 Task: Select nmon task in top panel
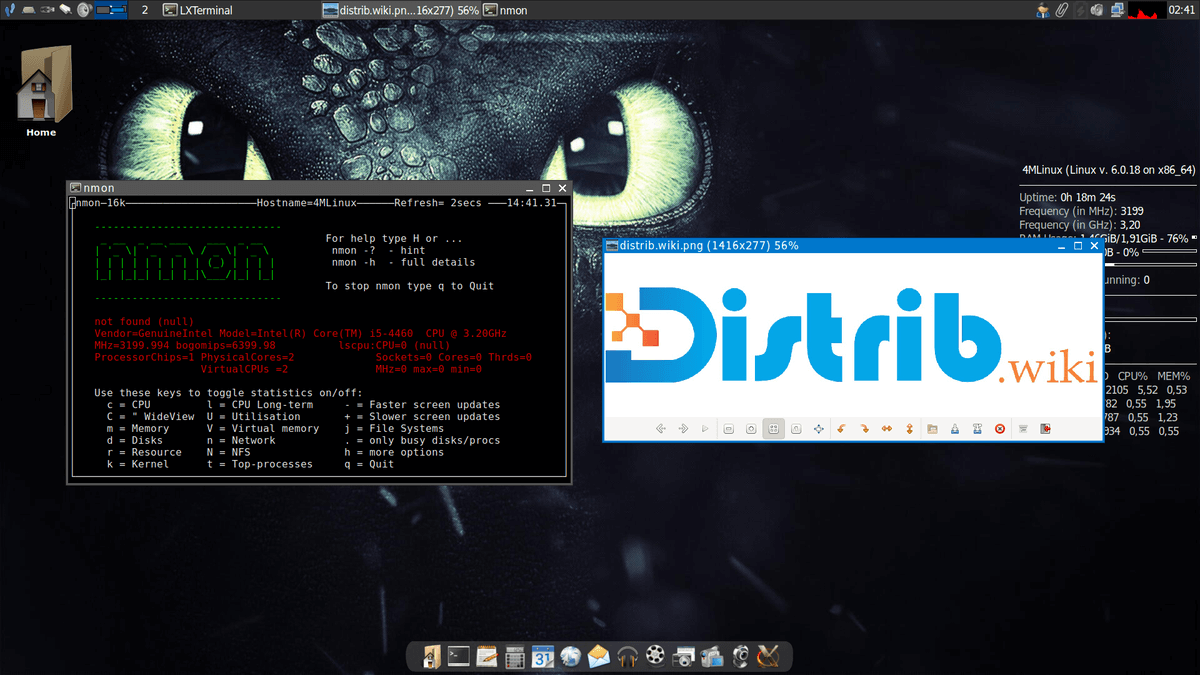click(x=506, y=10)
